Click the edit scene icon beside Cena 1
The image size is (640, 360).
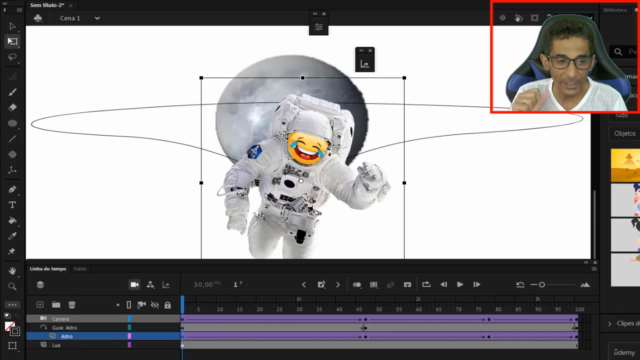38,18
